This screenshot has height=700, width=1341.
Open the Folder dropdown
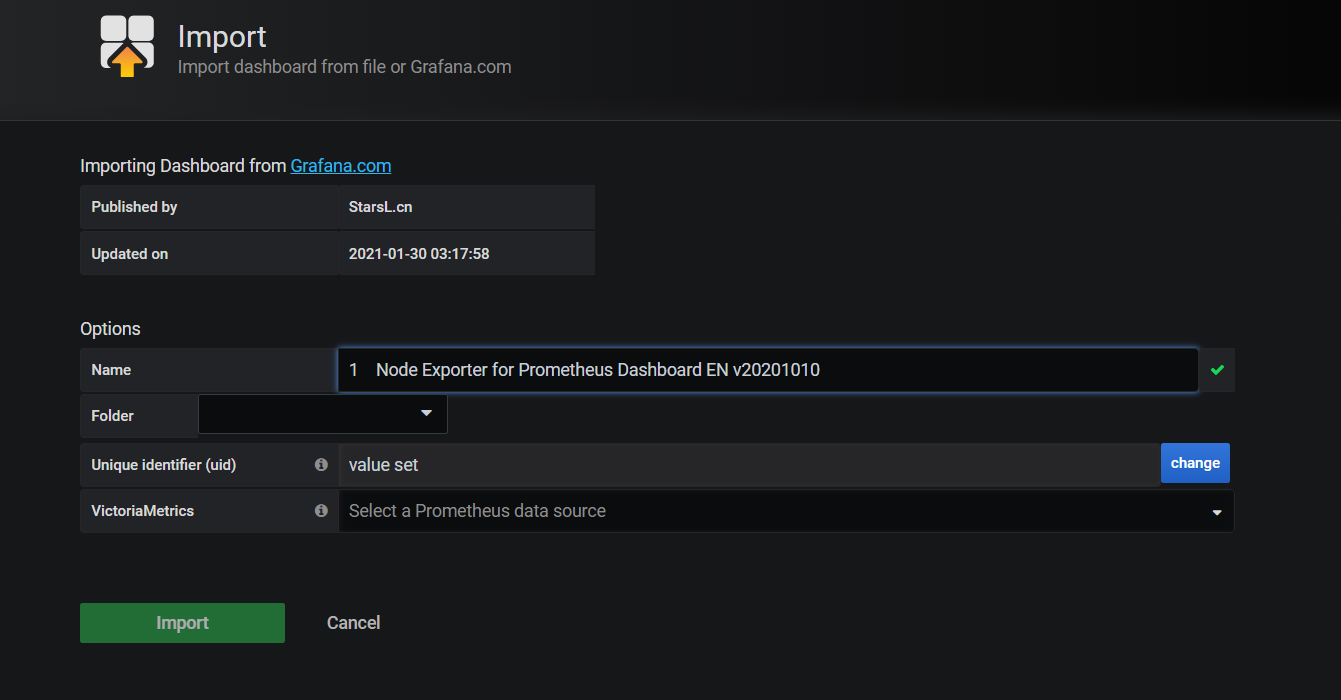tap(323, 414)
